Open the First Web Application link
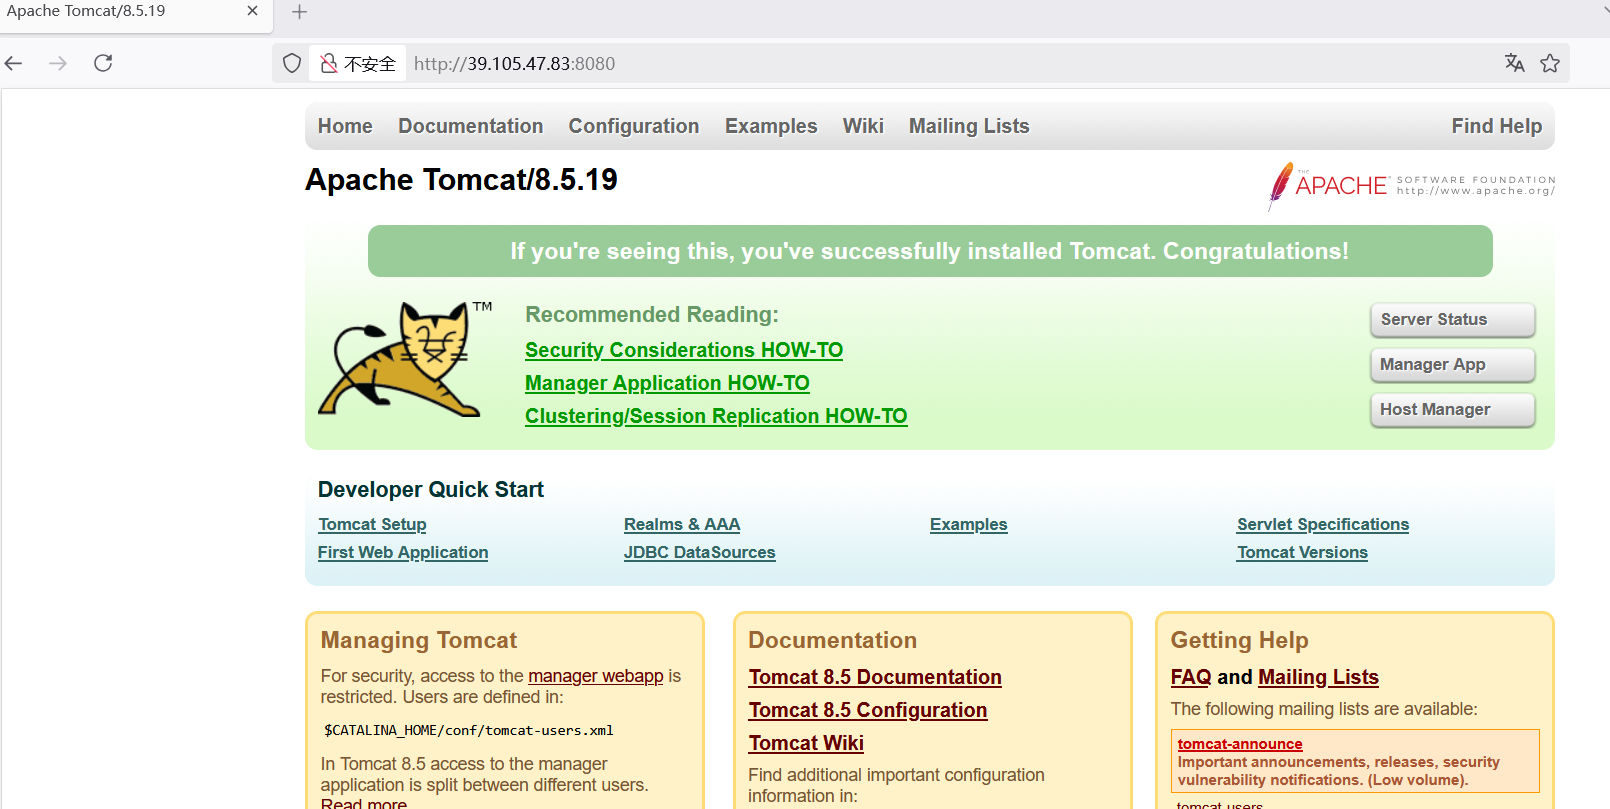The image size is (1610, 809). [403, 553]
